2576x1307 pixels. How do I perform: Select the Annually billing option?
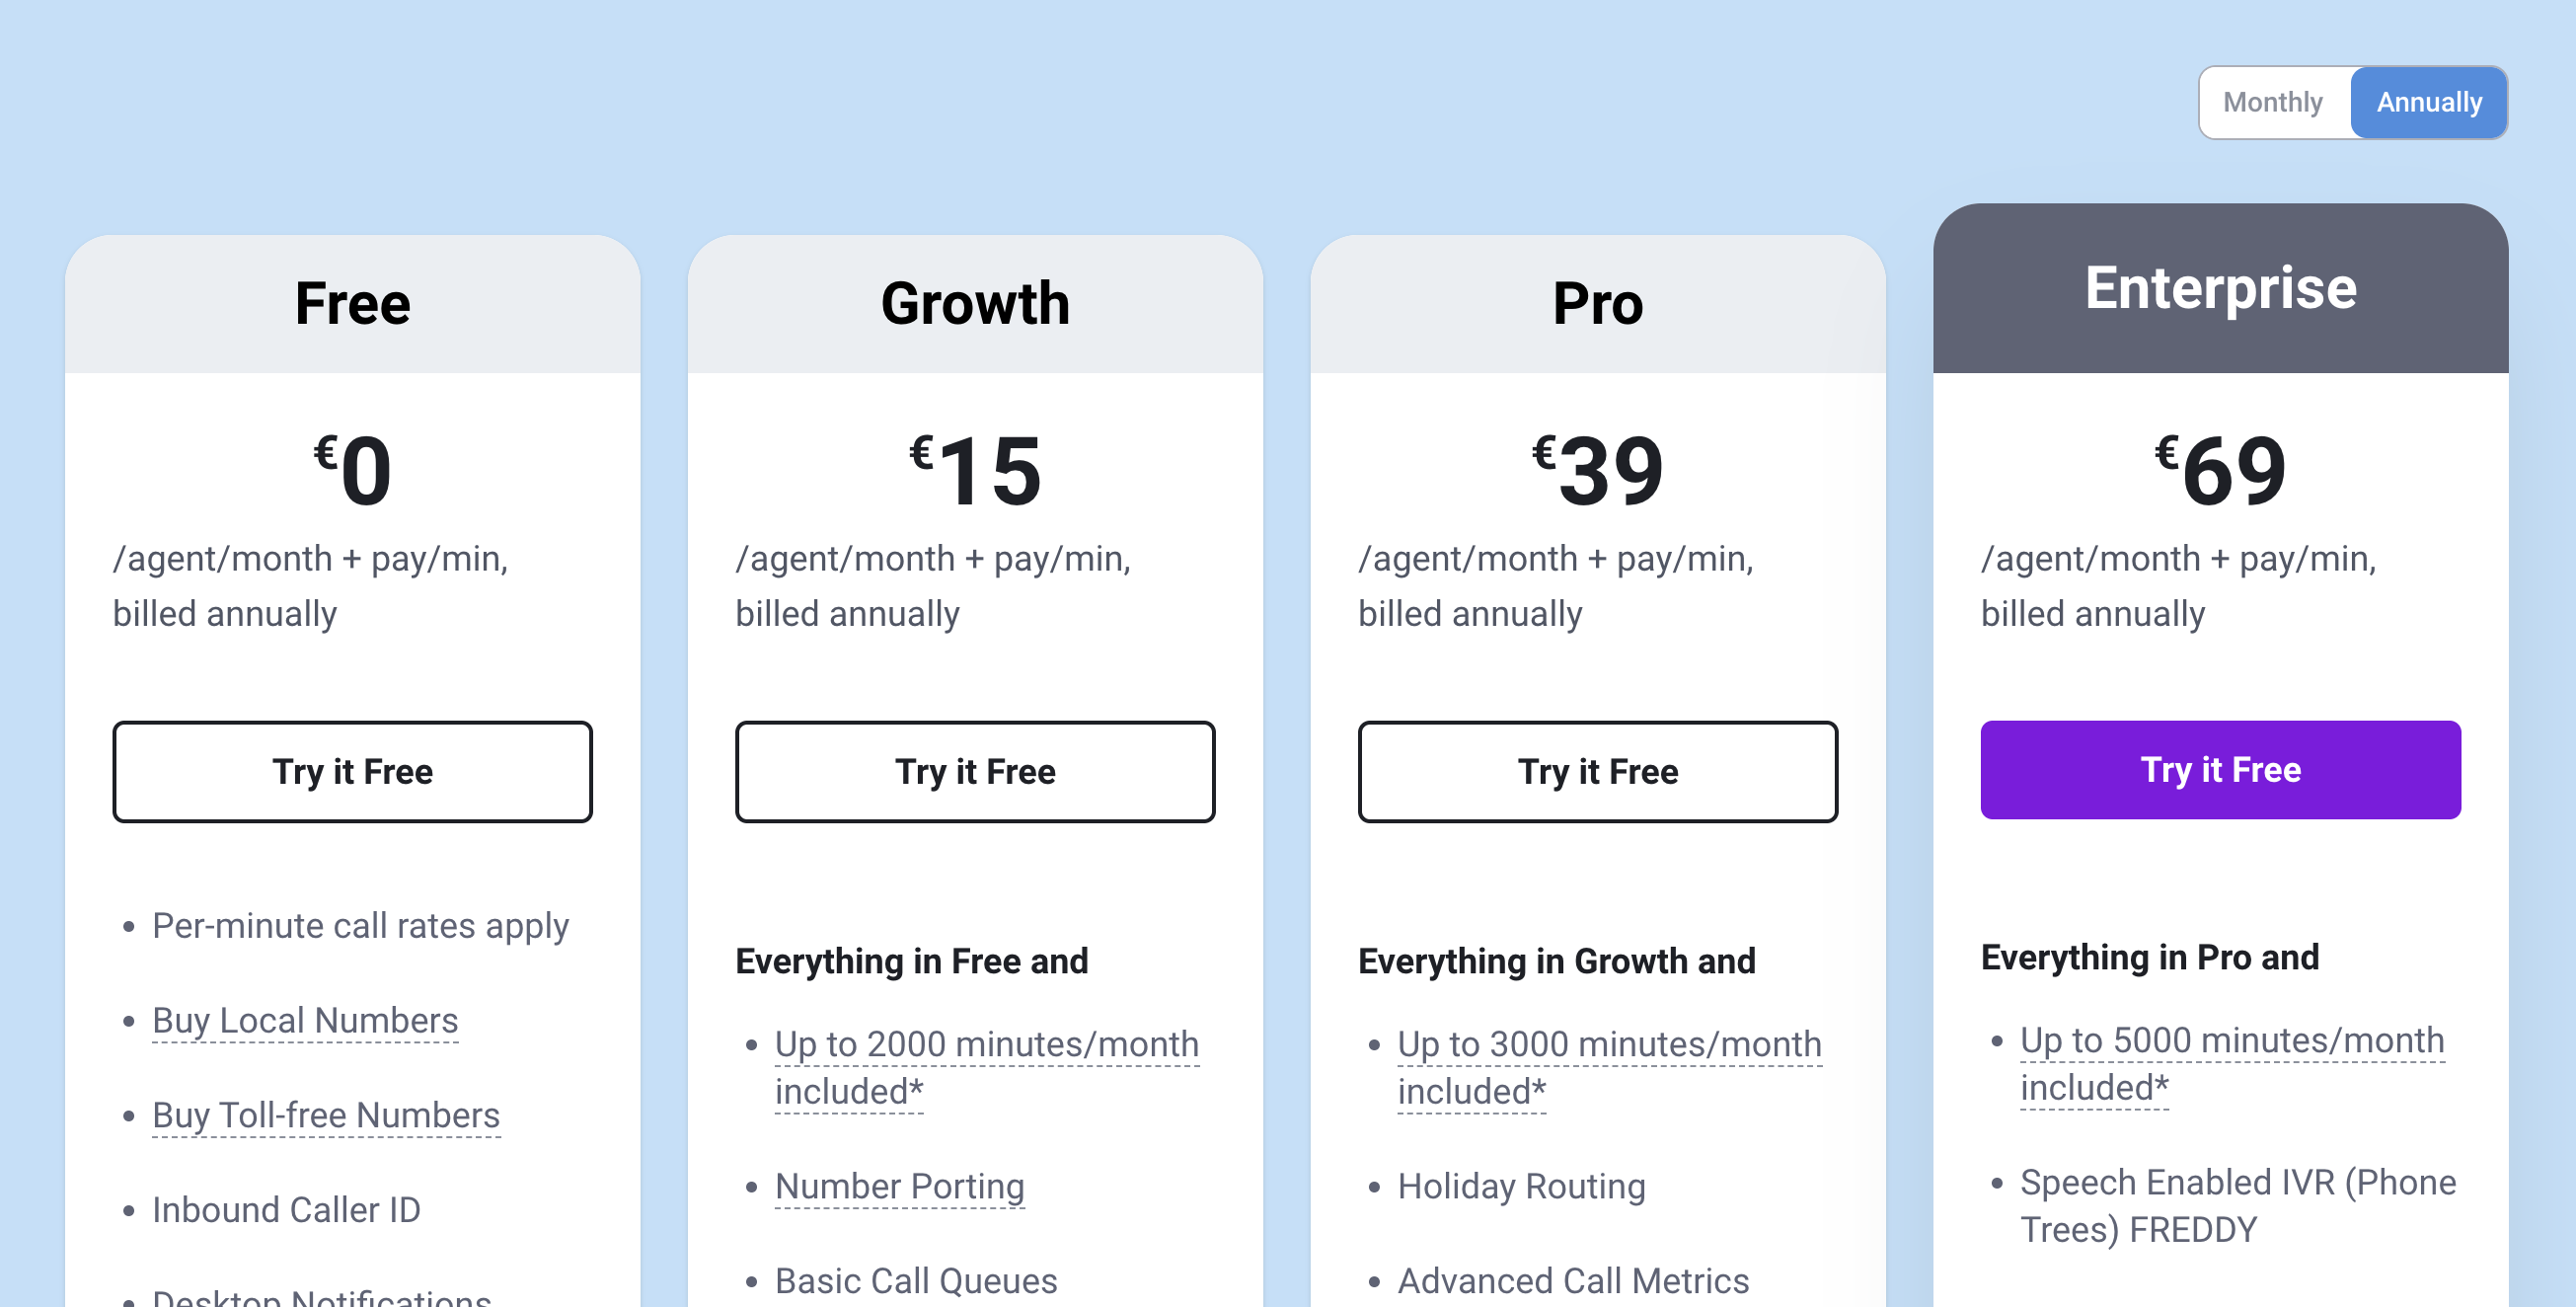coord(2429,101)
